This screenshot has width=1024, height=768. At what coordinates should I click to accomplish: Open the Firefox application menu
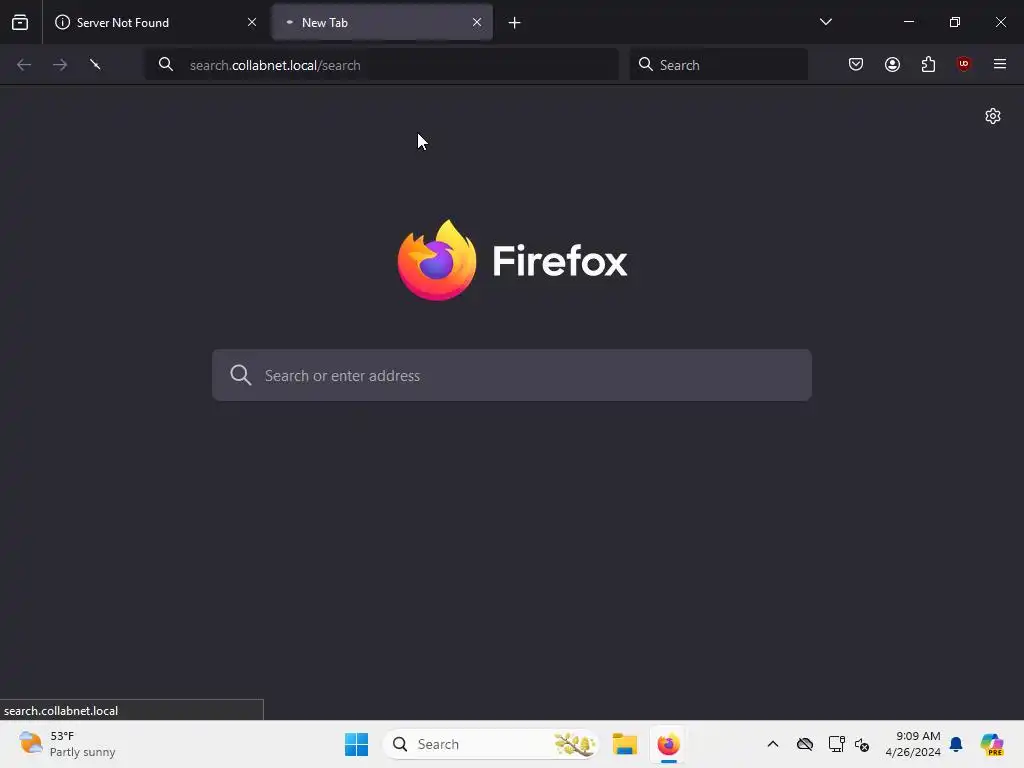tap(999, 64)
